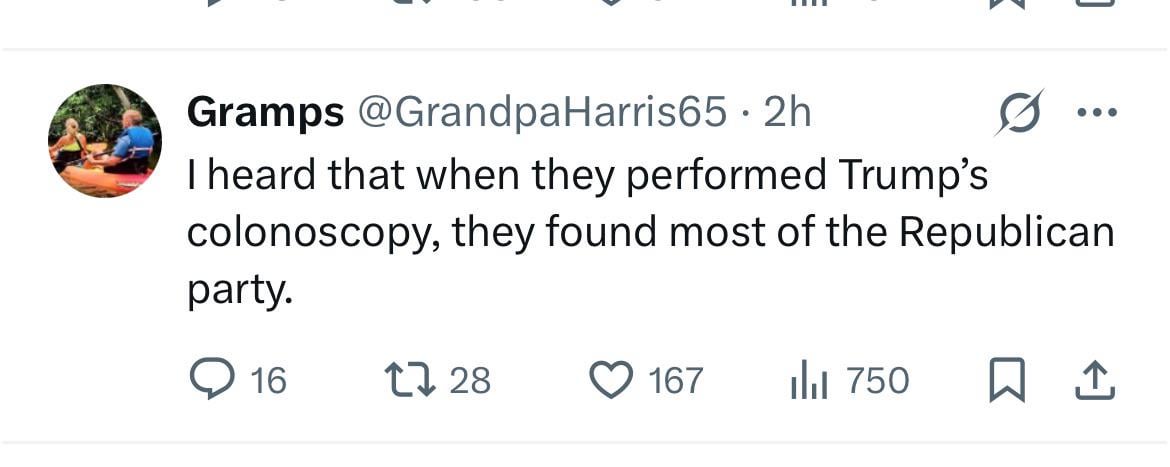The height and width of the screenshot is (467, 1170).
Task: Open Gramps' profile picture
Action: pyautogui.click(x=104, y=140)
